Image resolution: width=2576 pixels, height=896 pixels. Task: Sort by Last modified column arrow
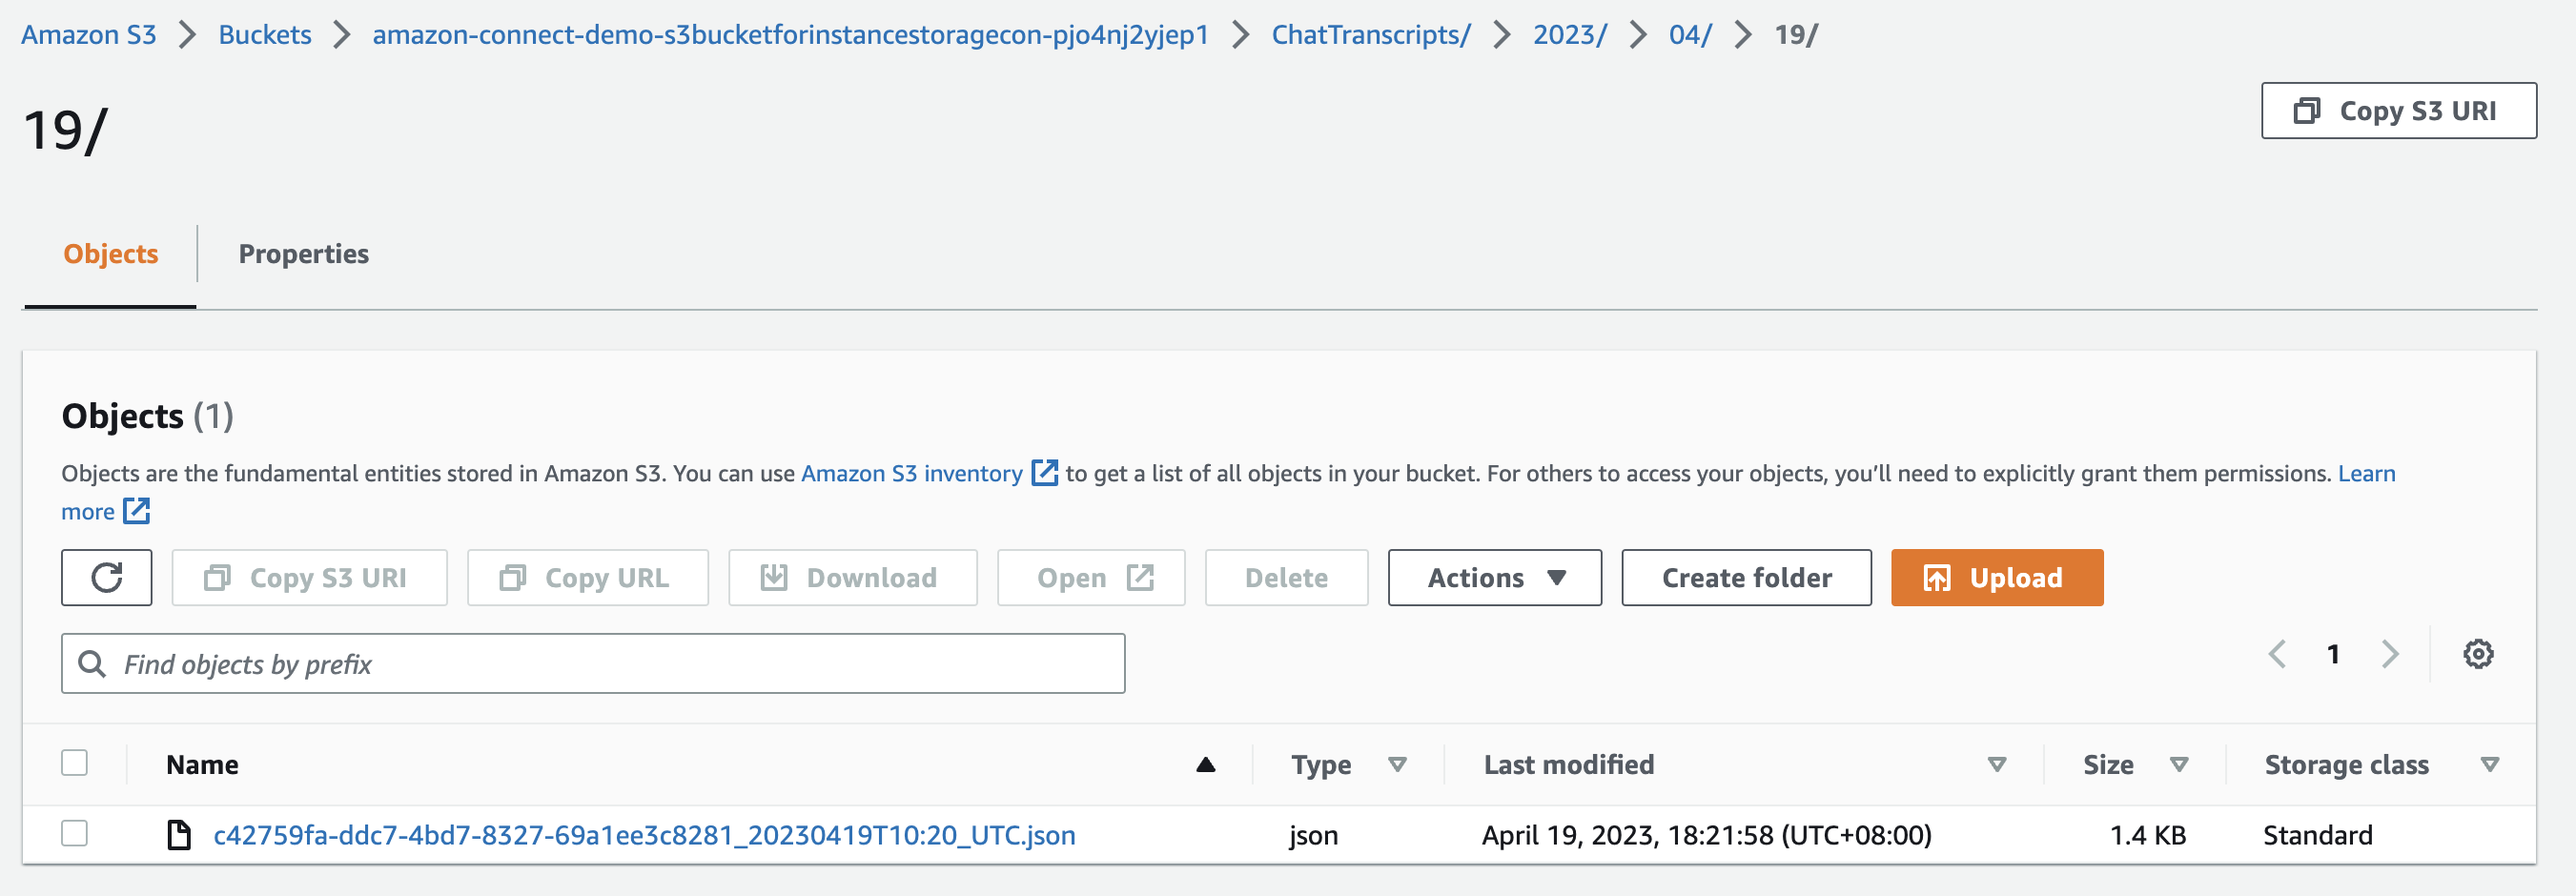[x=1997, y=764]
